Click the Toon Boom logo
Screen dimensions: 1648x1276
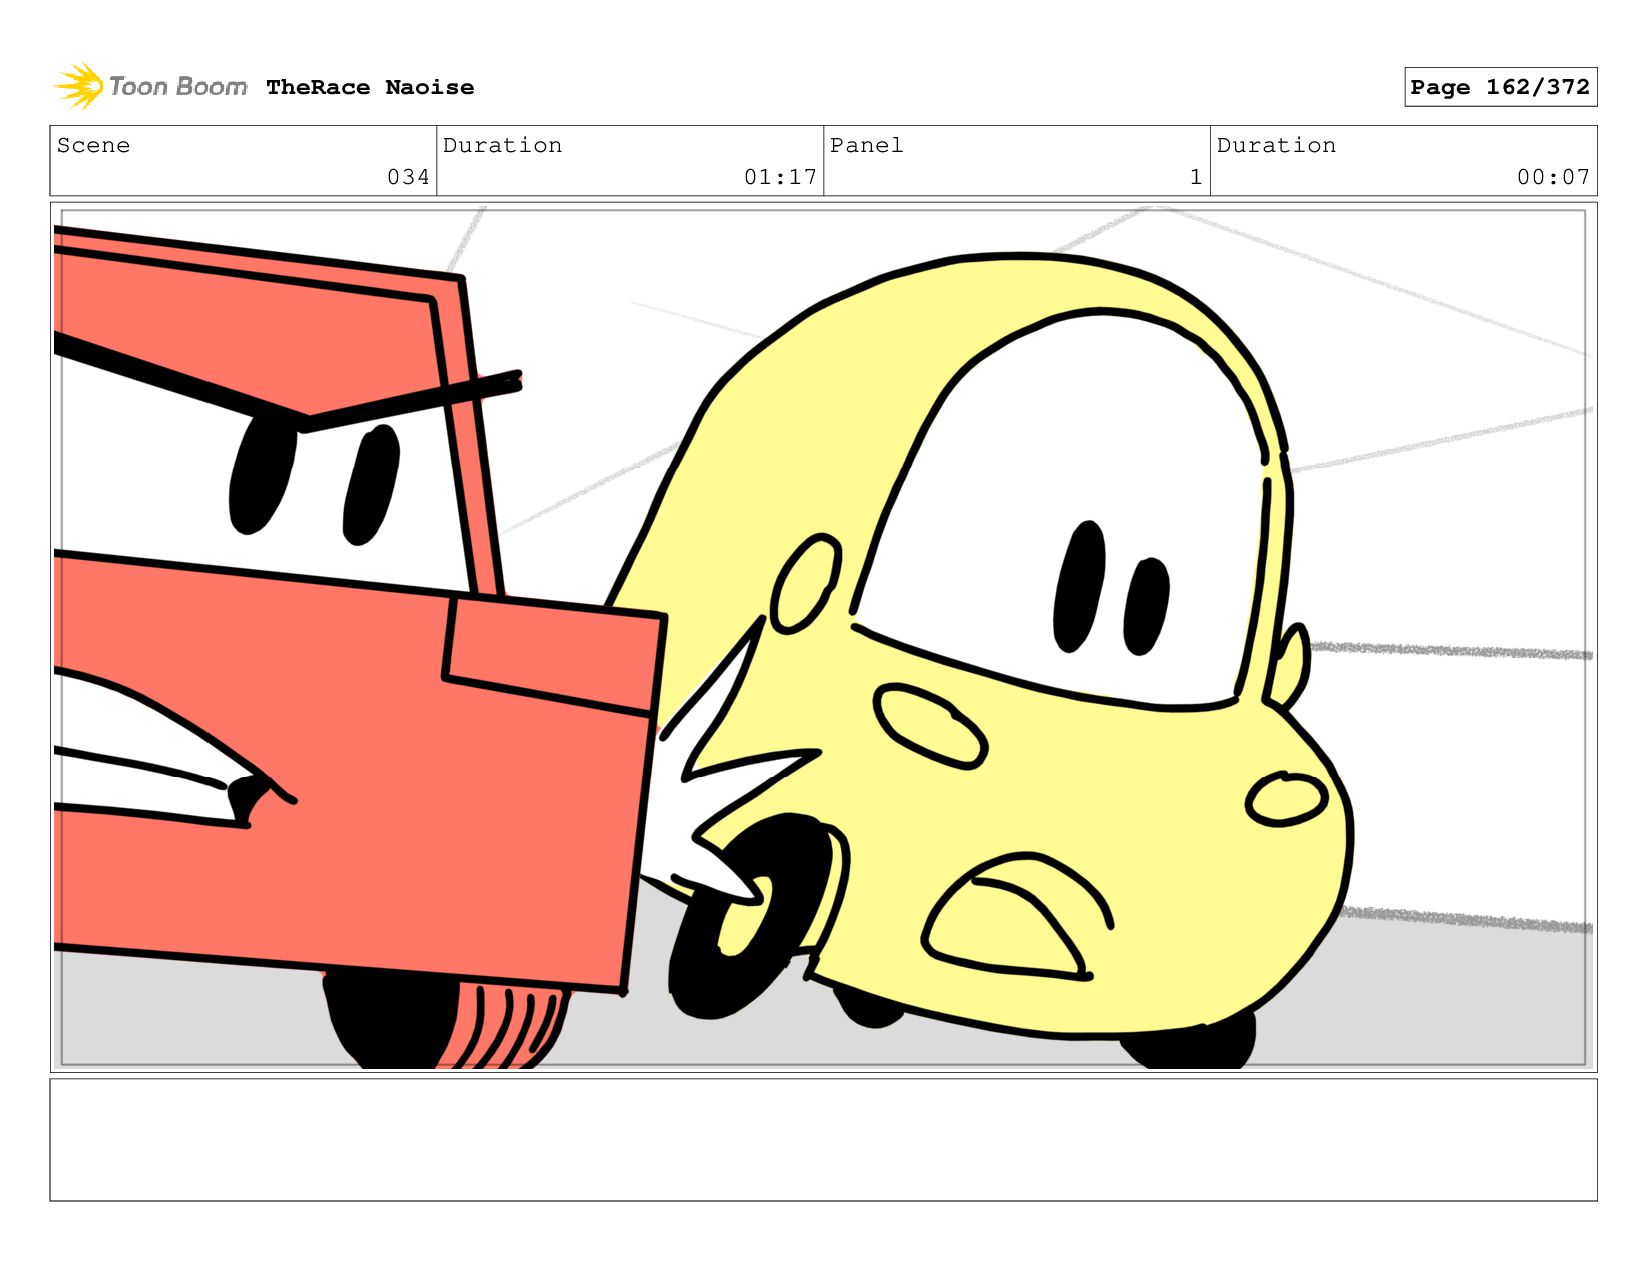pos(150,86)
